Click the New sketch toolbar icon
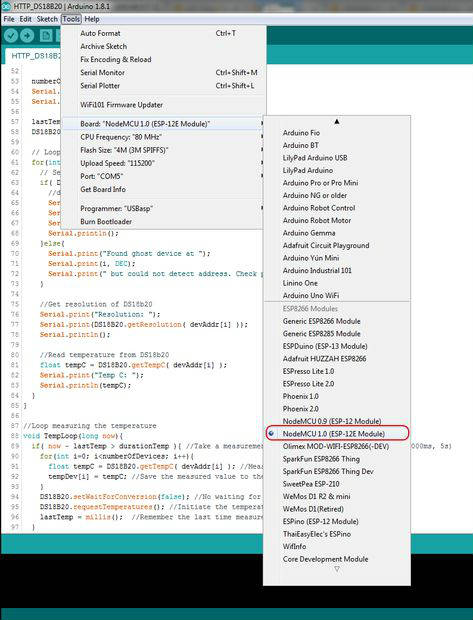The height and width of the screenshot is (620, 473). click(46, 36)
